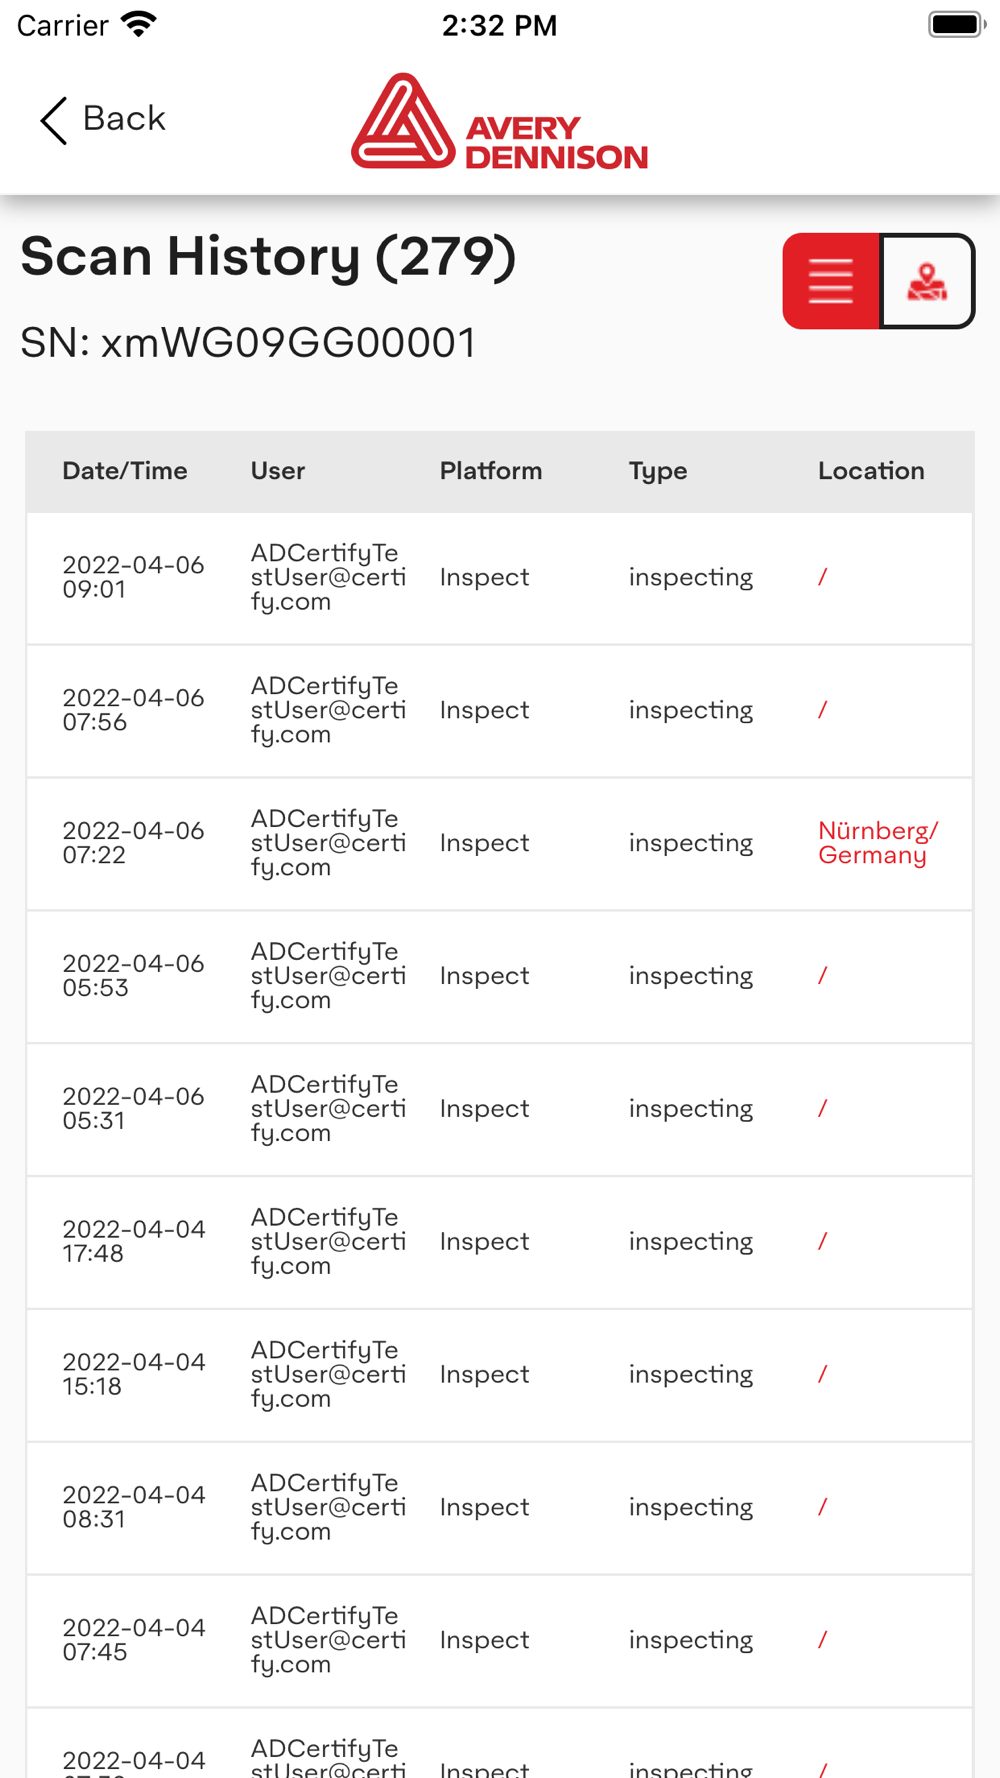Screen dimensions: 1000x1778
Task: Tap location slash for 09:01 scan
Action: [x=822, y=577]
